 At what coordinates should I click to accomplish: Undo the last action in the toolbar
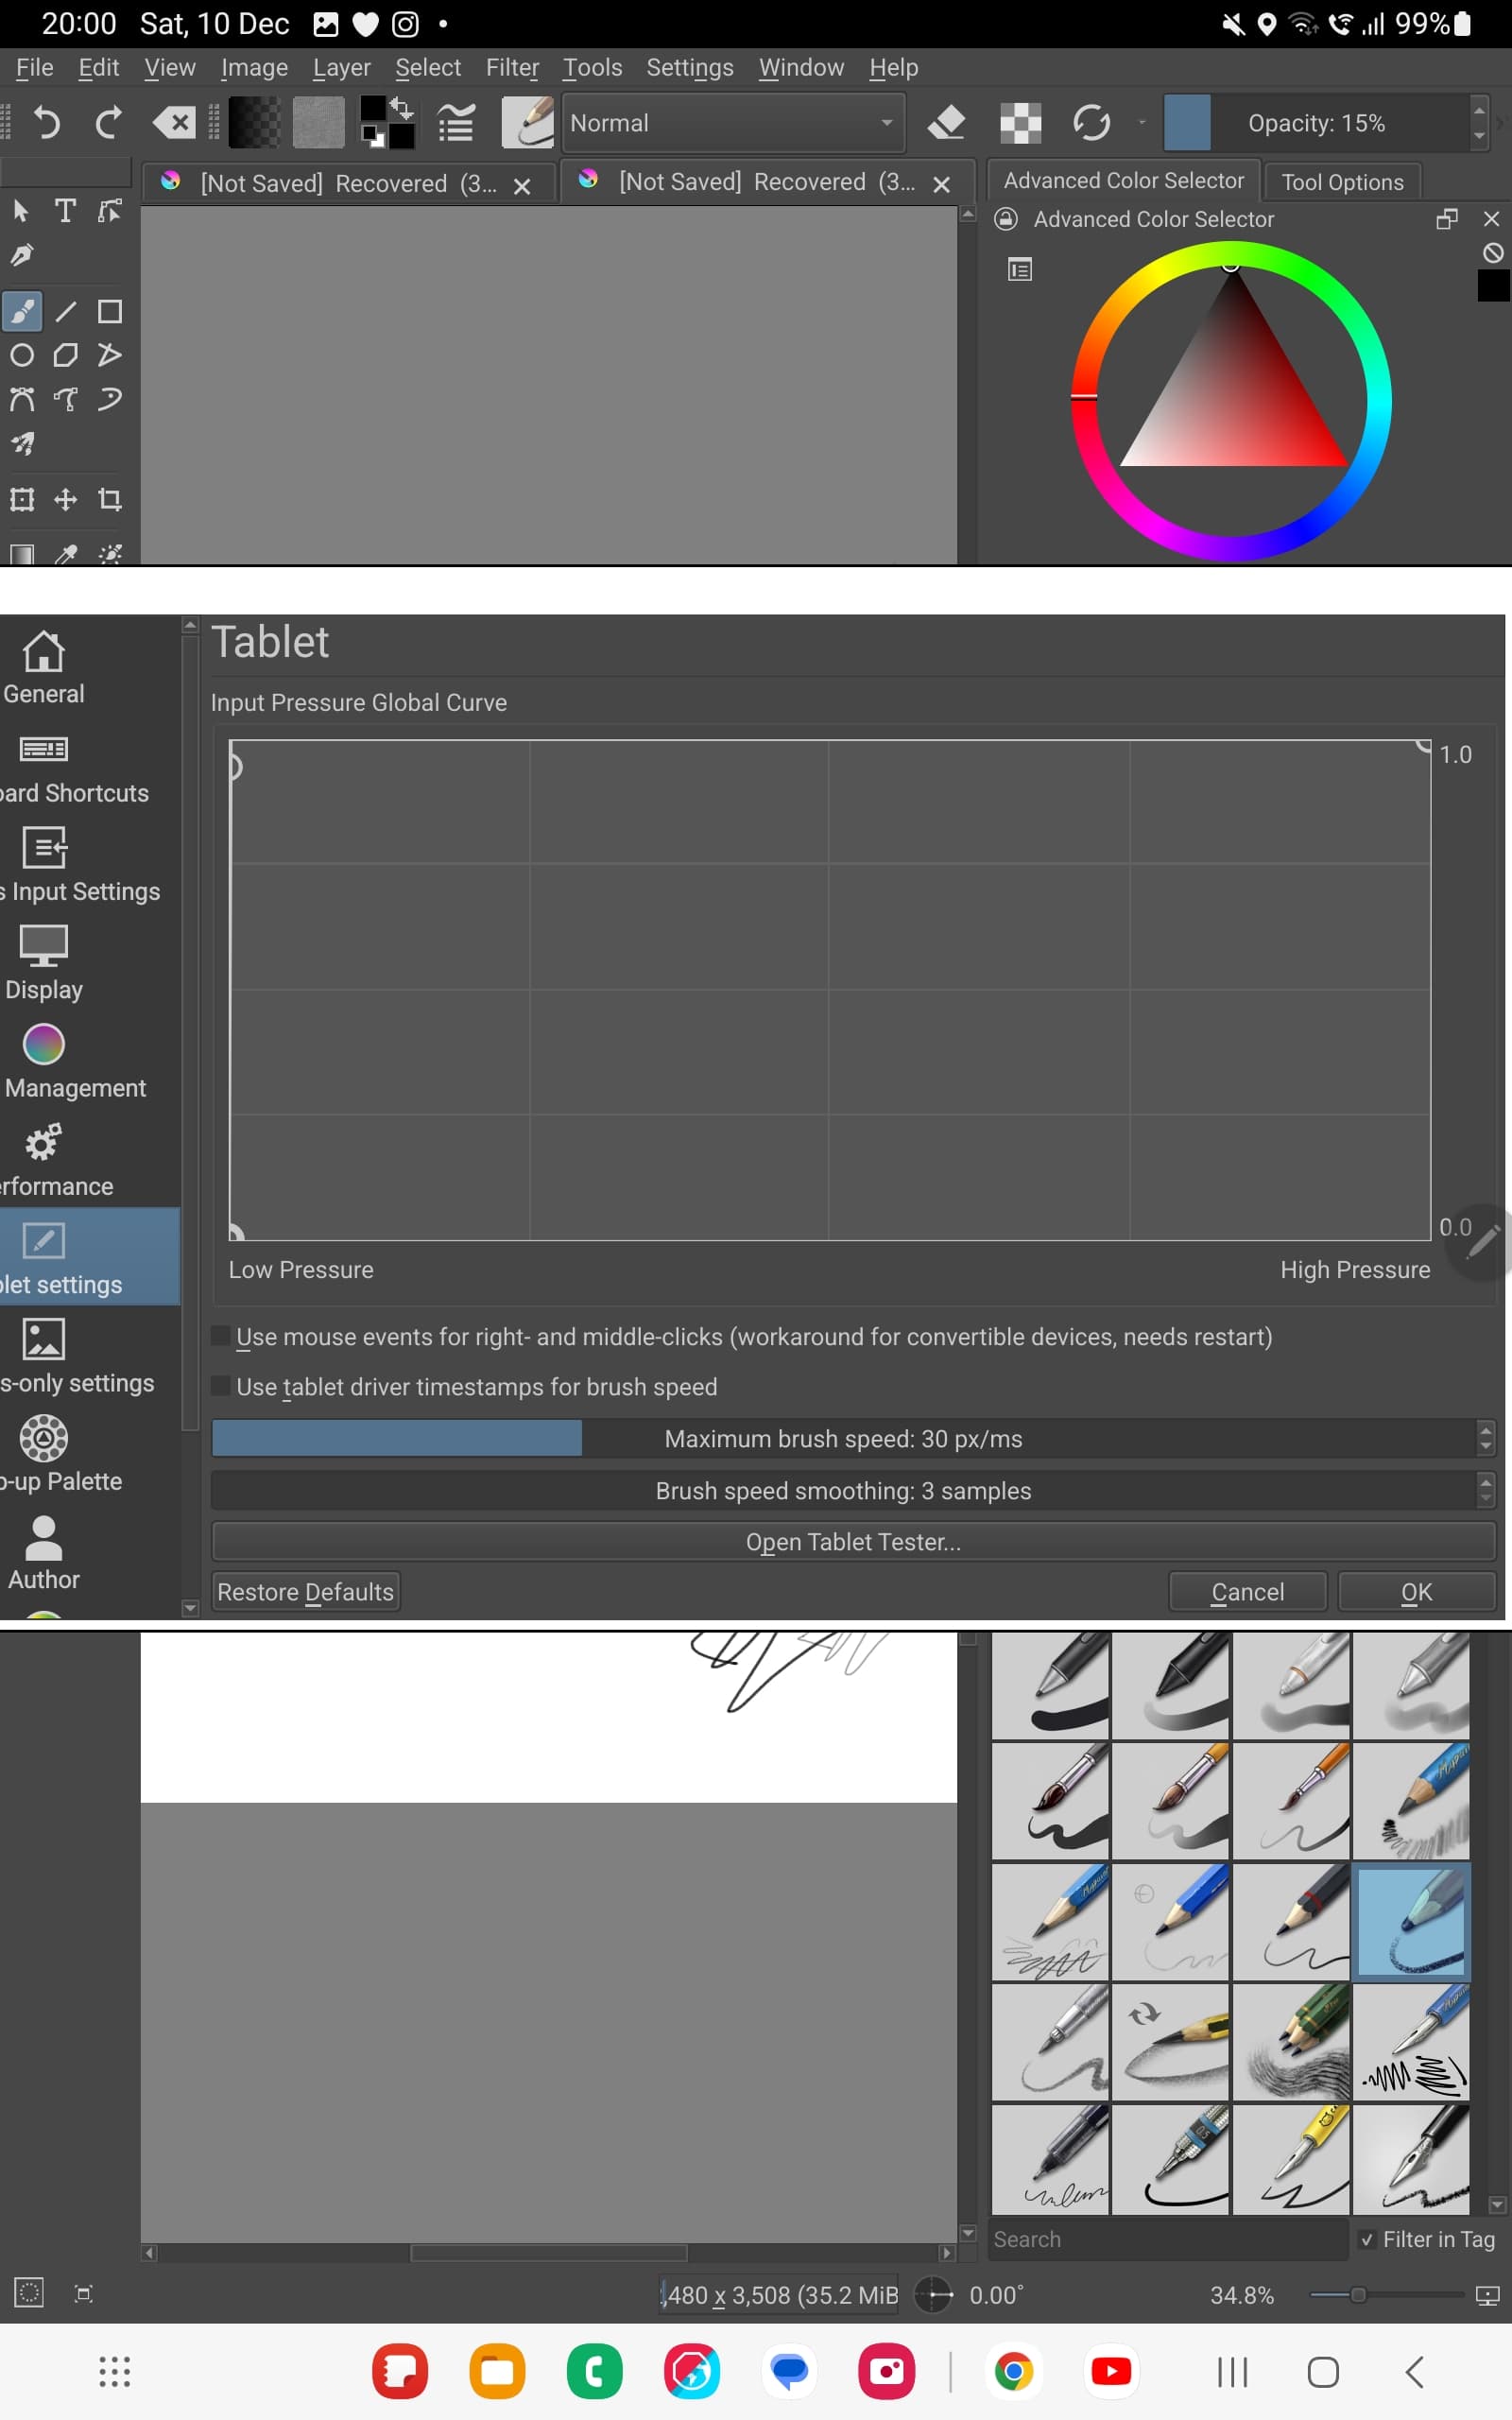click(x=46, y=123)
